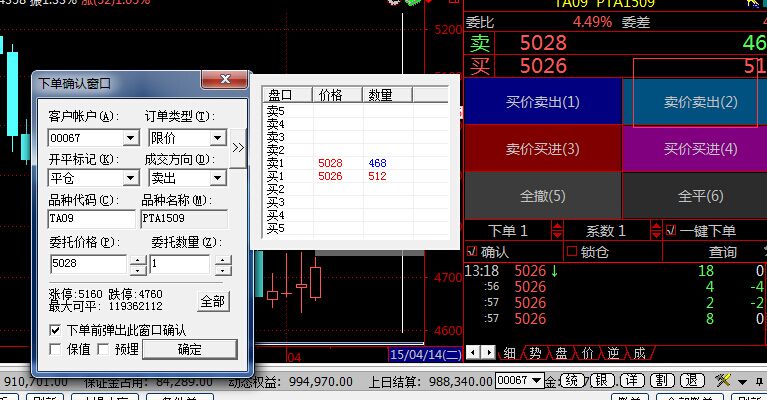Click the 委托价格 price input field
767x400 pixels.
[89, 264]
